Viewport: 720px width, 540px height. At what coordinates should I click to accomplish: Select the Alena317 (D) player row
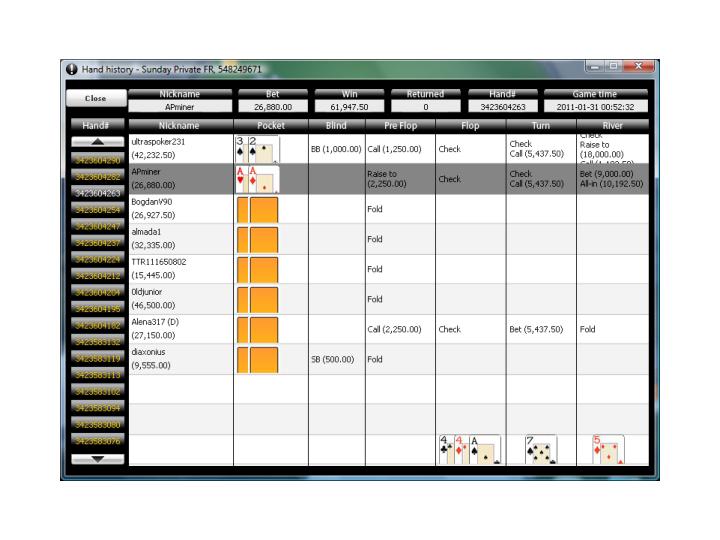[180, 329]
